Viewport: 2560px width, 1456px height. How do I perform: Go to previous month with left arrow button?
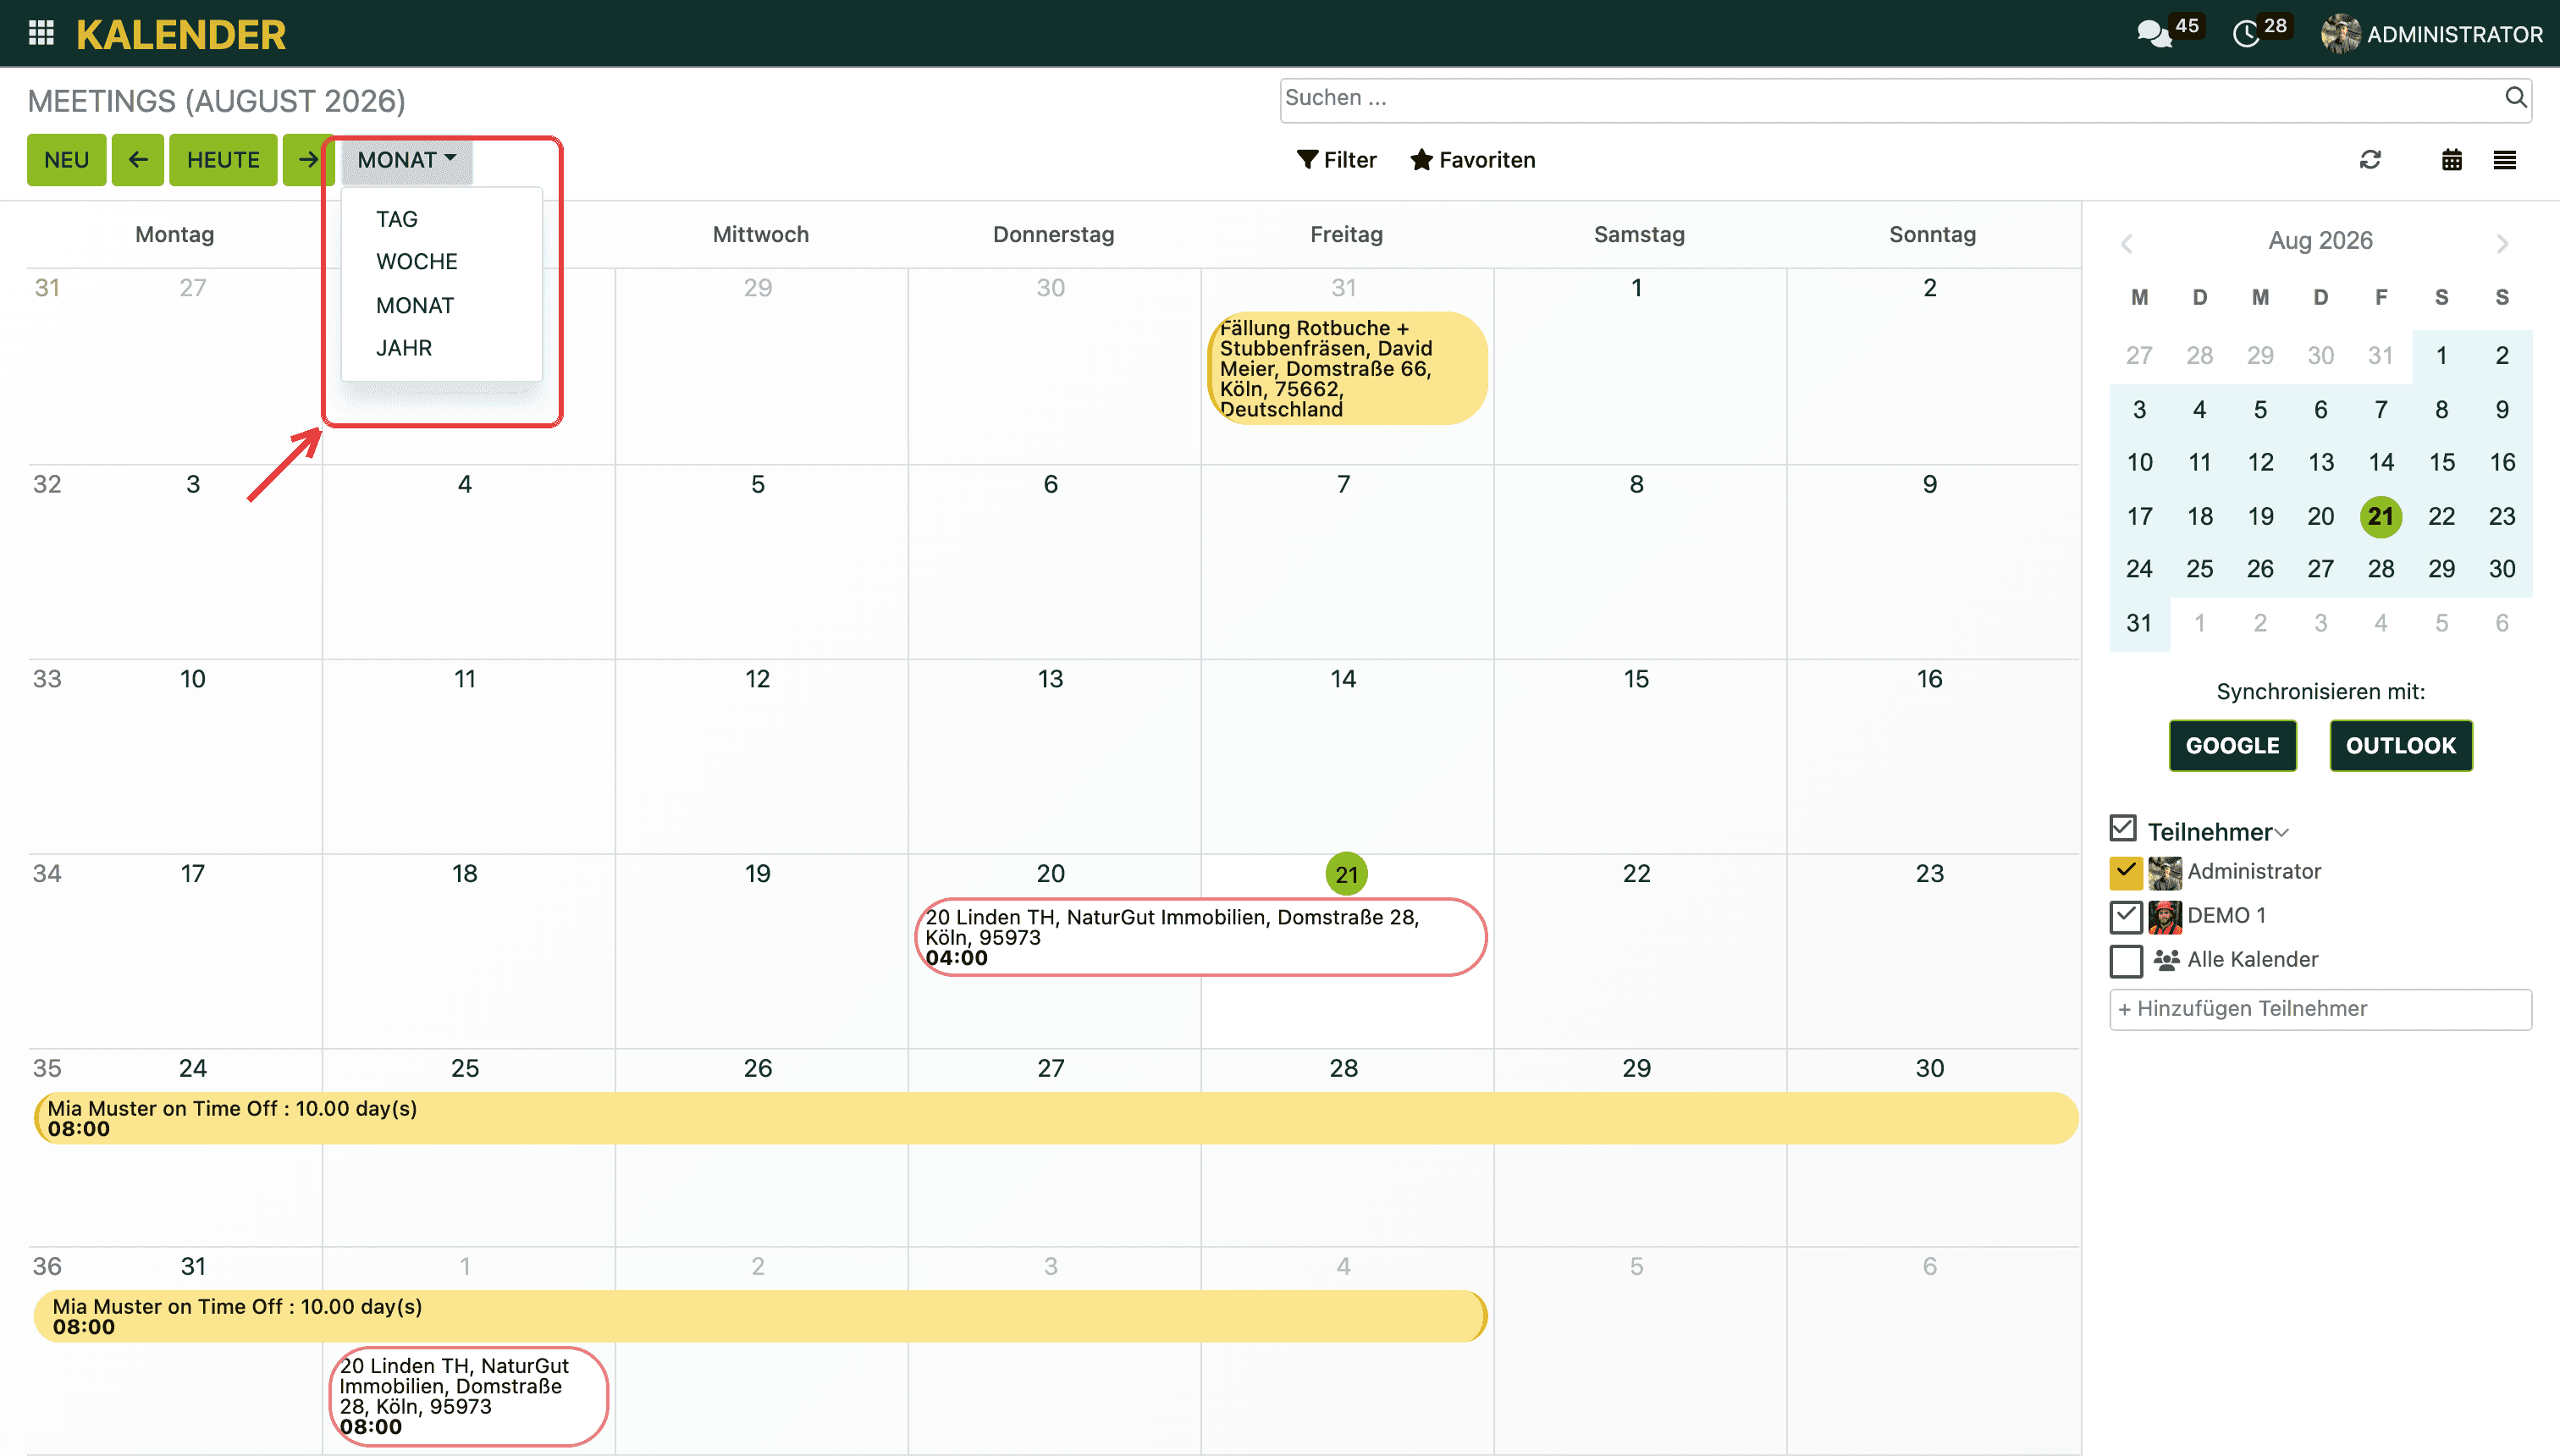138,160
